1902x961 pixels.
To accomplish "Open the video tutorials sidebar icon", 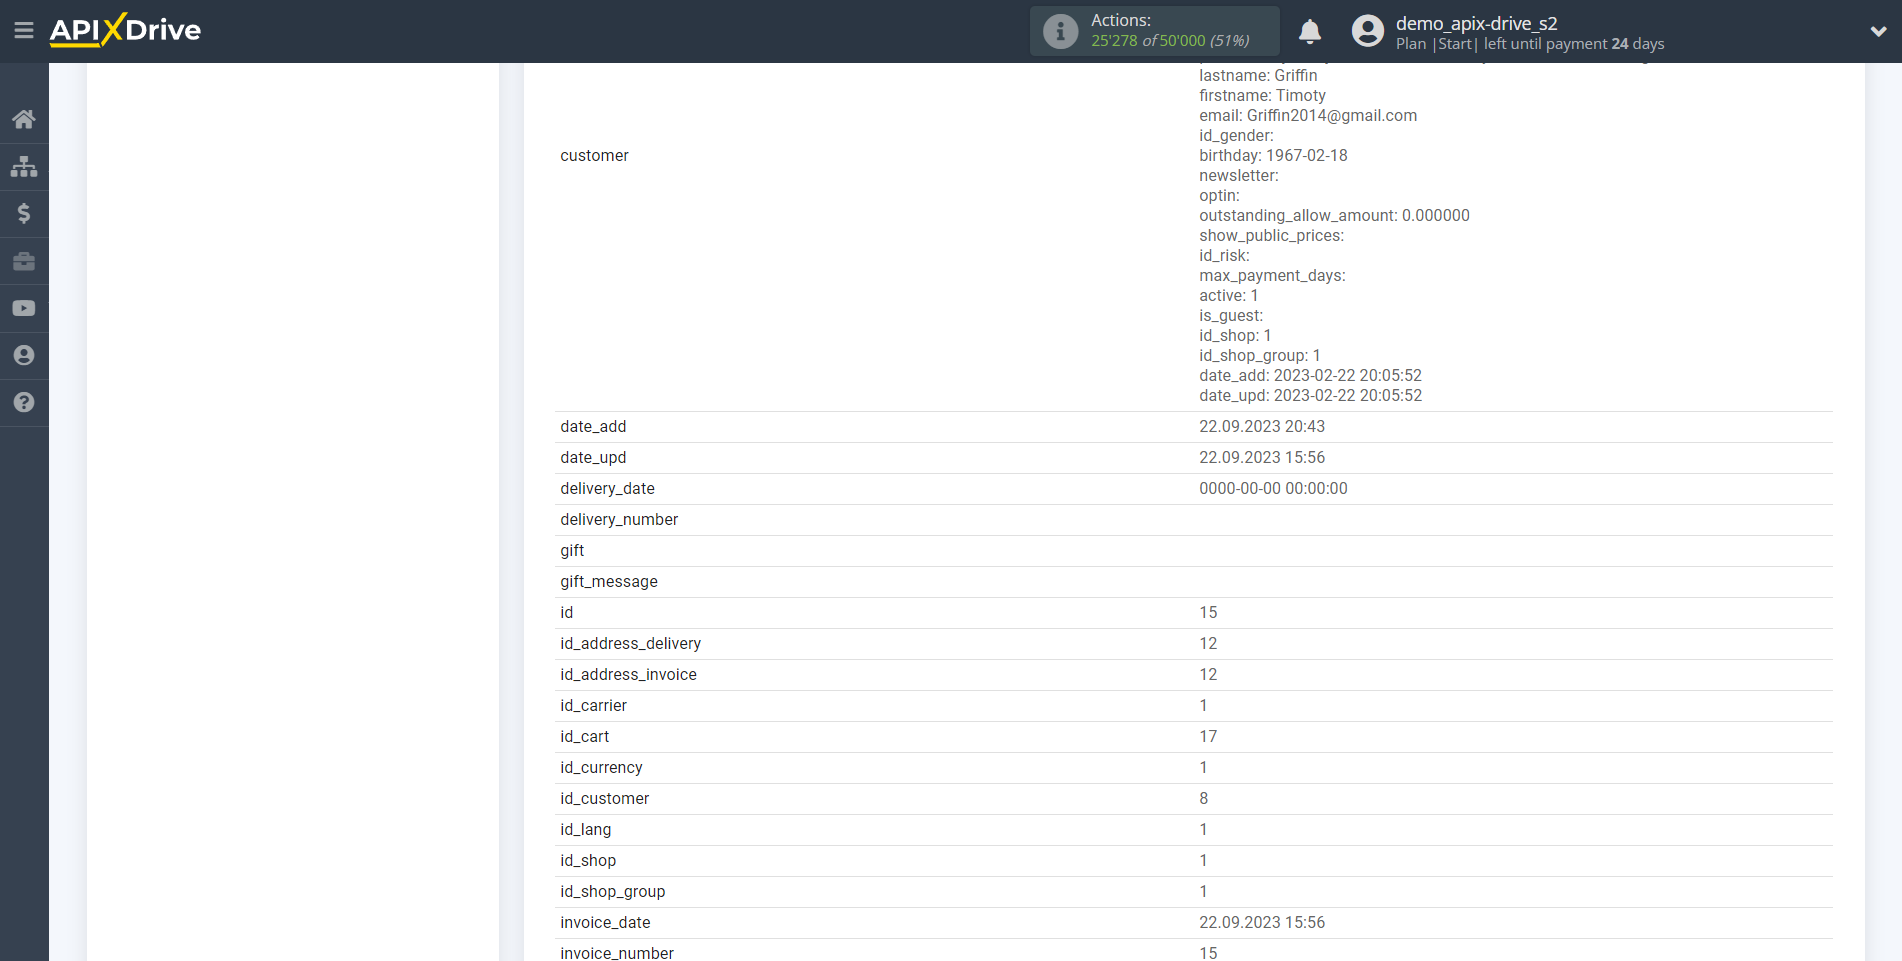I will pyautogui.click(x=24, y=308).
